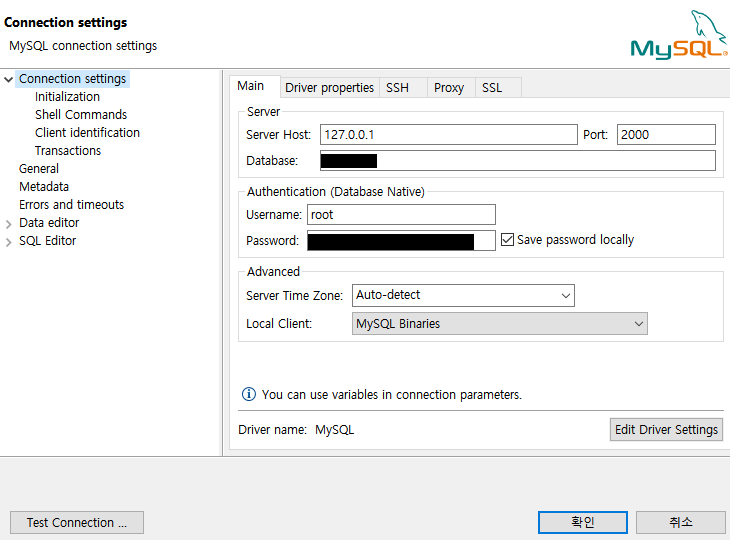The width and height of the screenshot is (730, 540).
Task: Click the Username input field
Action: (x=401, y=215)
